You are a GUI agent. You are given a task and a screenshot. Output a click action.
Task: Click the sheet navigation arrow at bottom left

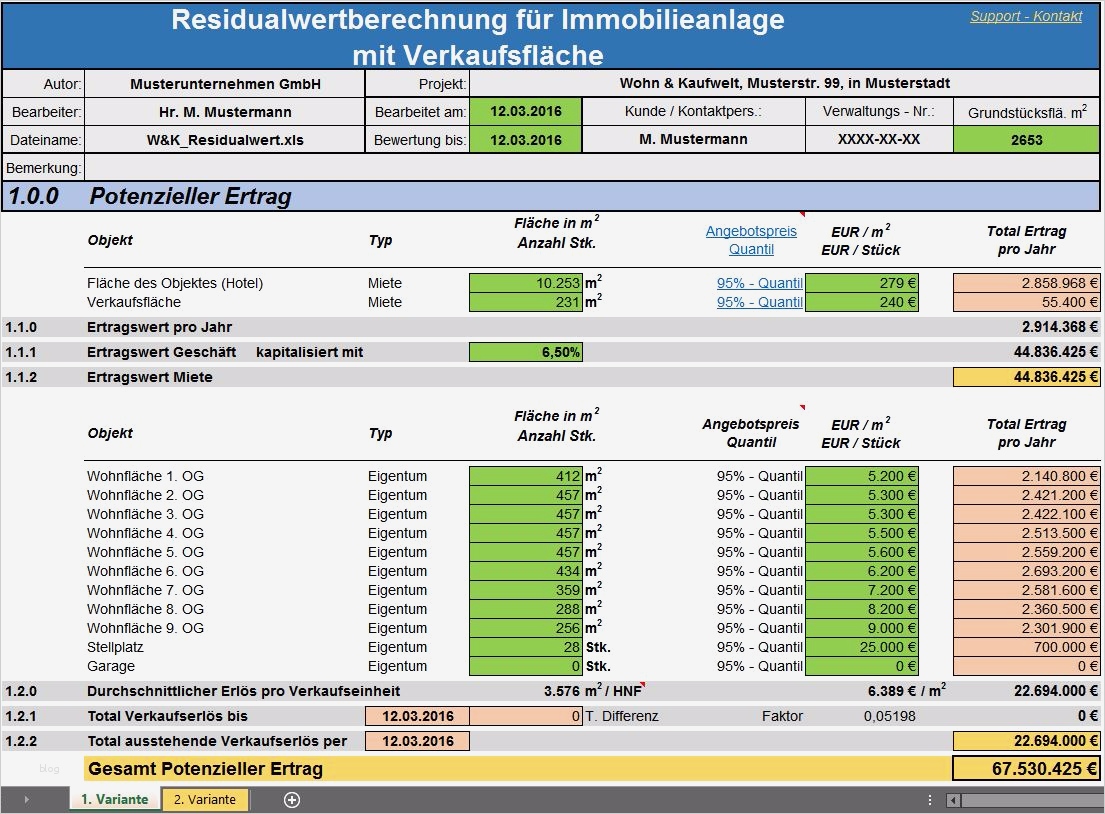(x=26, y=799)
